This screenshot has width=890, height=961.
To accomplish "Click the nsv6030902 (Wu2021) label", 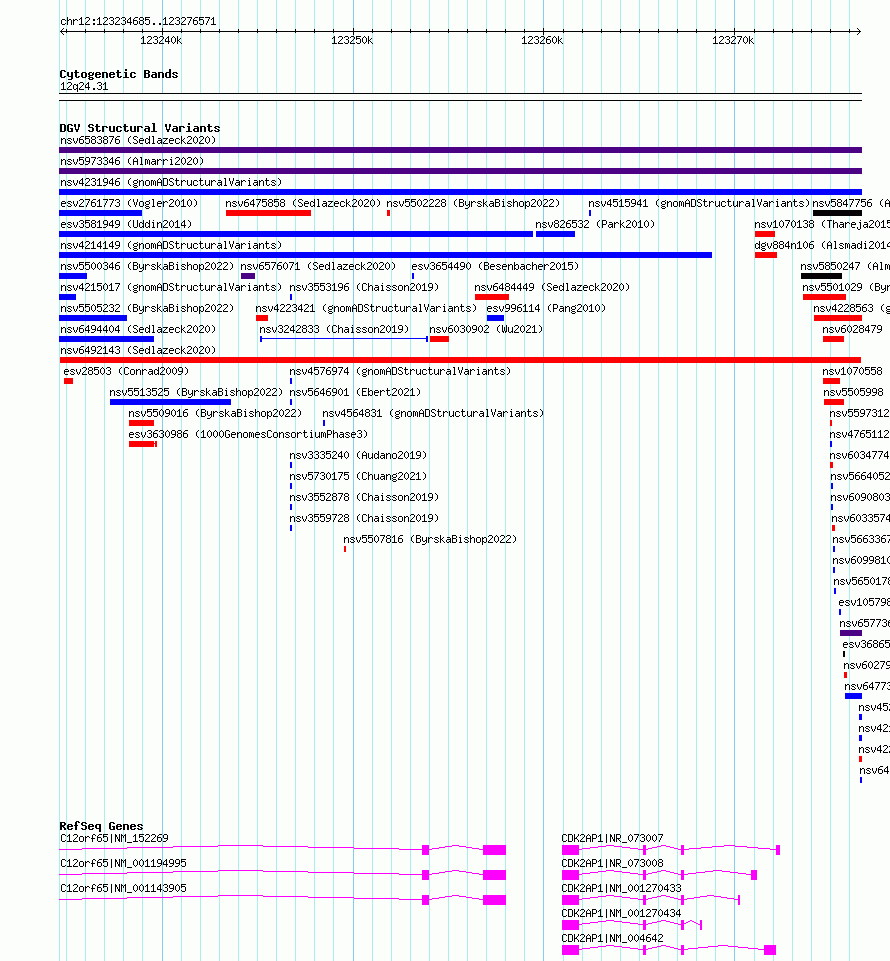I will click(486, 329).
